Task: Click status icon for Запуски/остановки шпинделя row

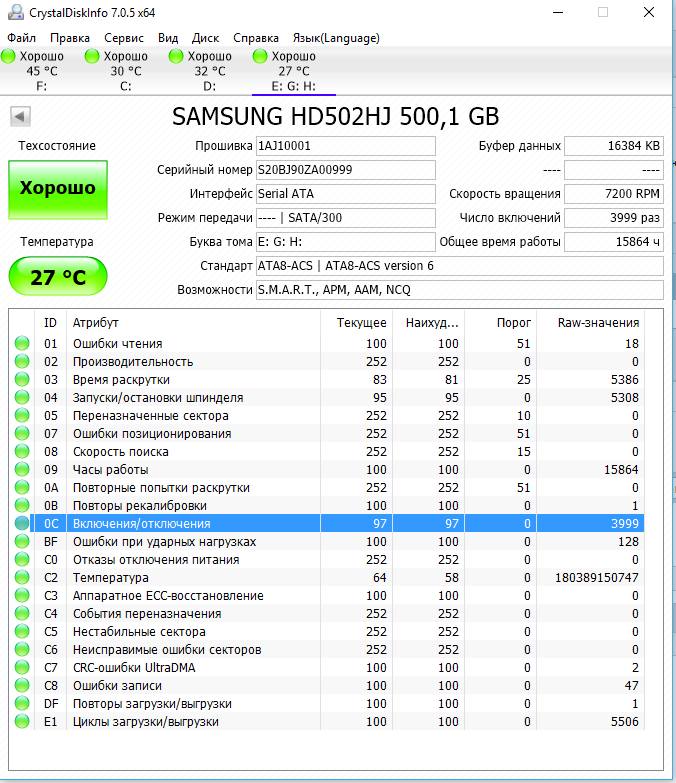Action: tap(22, 397)
